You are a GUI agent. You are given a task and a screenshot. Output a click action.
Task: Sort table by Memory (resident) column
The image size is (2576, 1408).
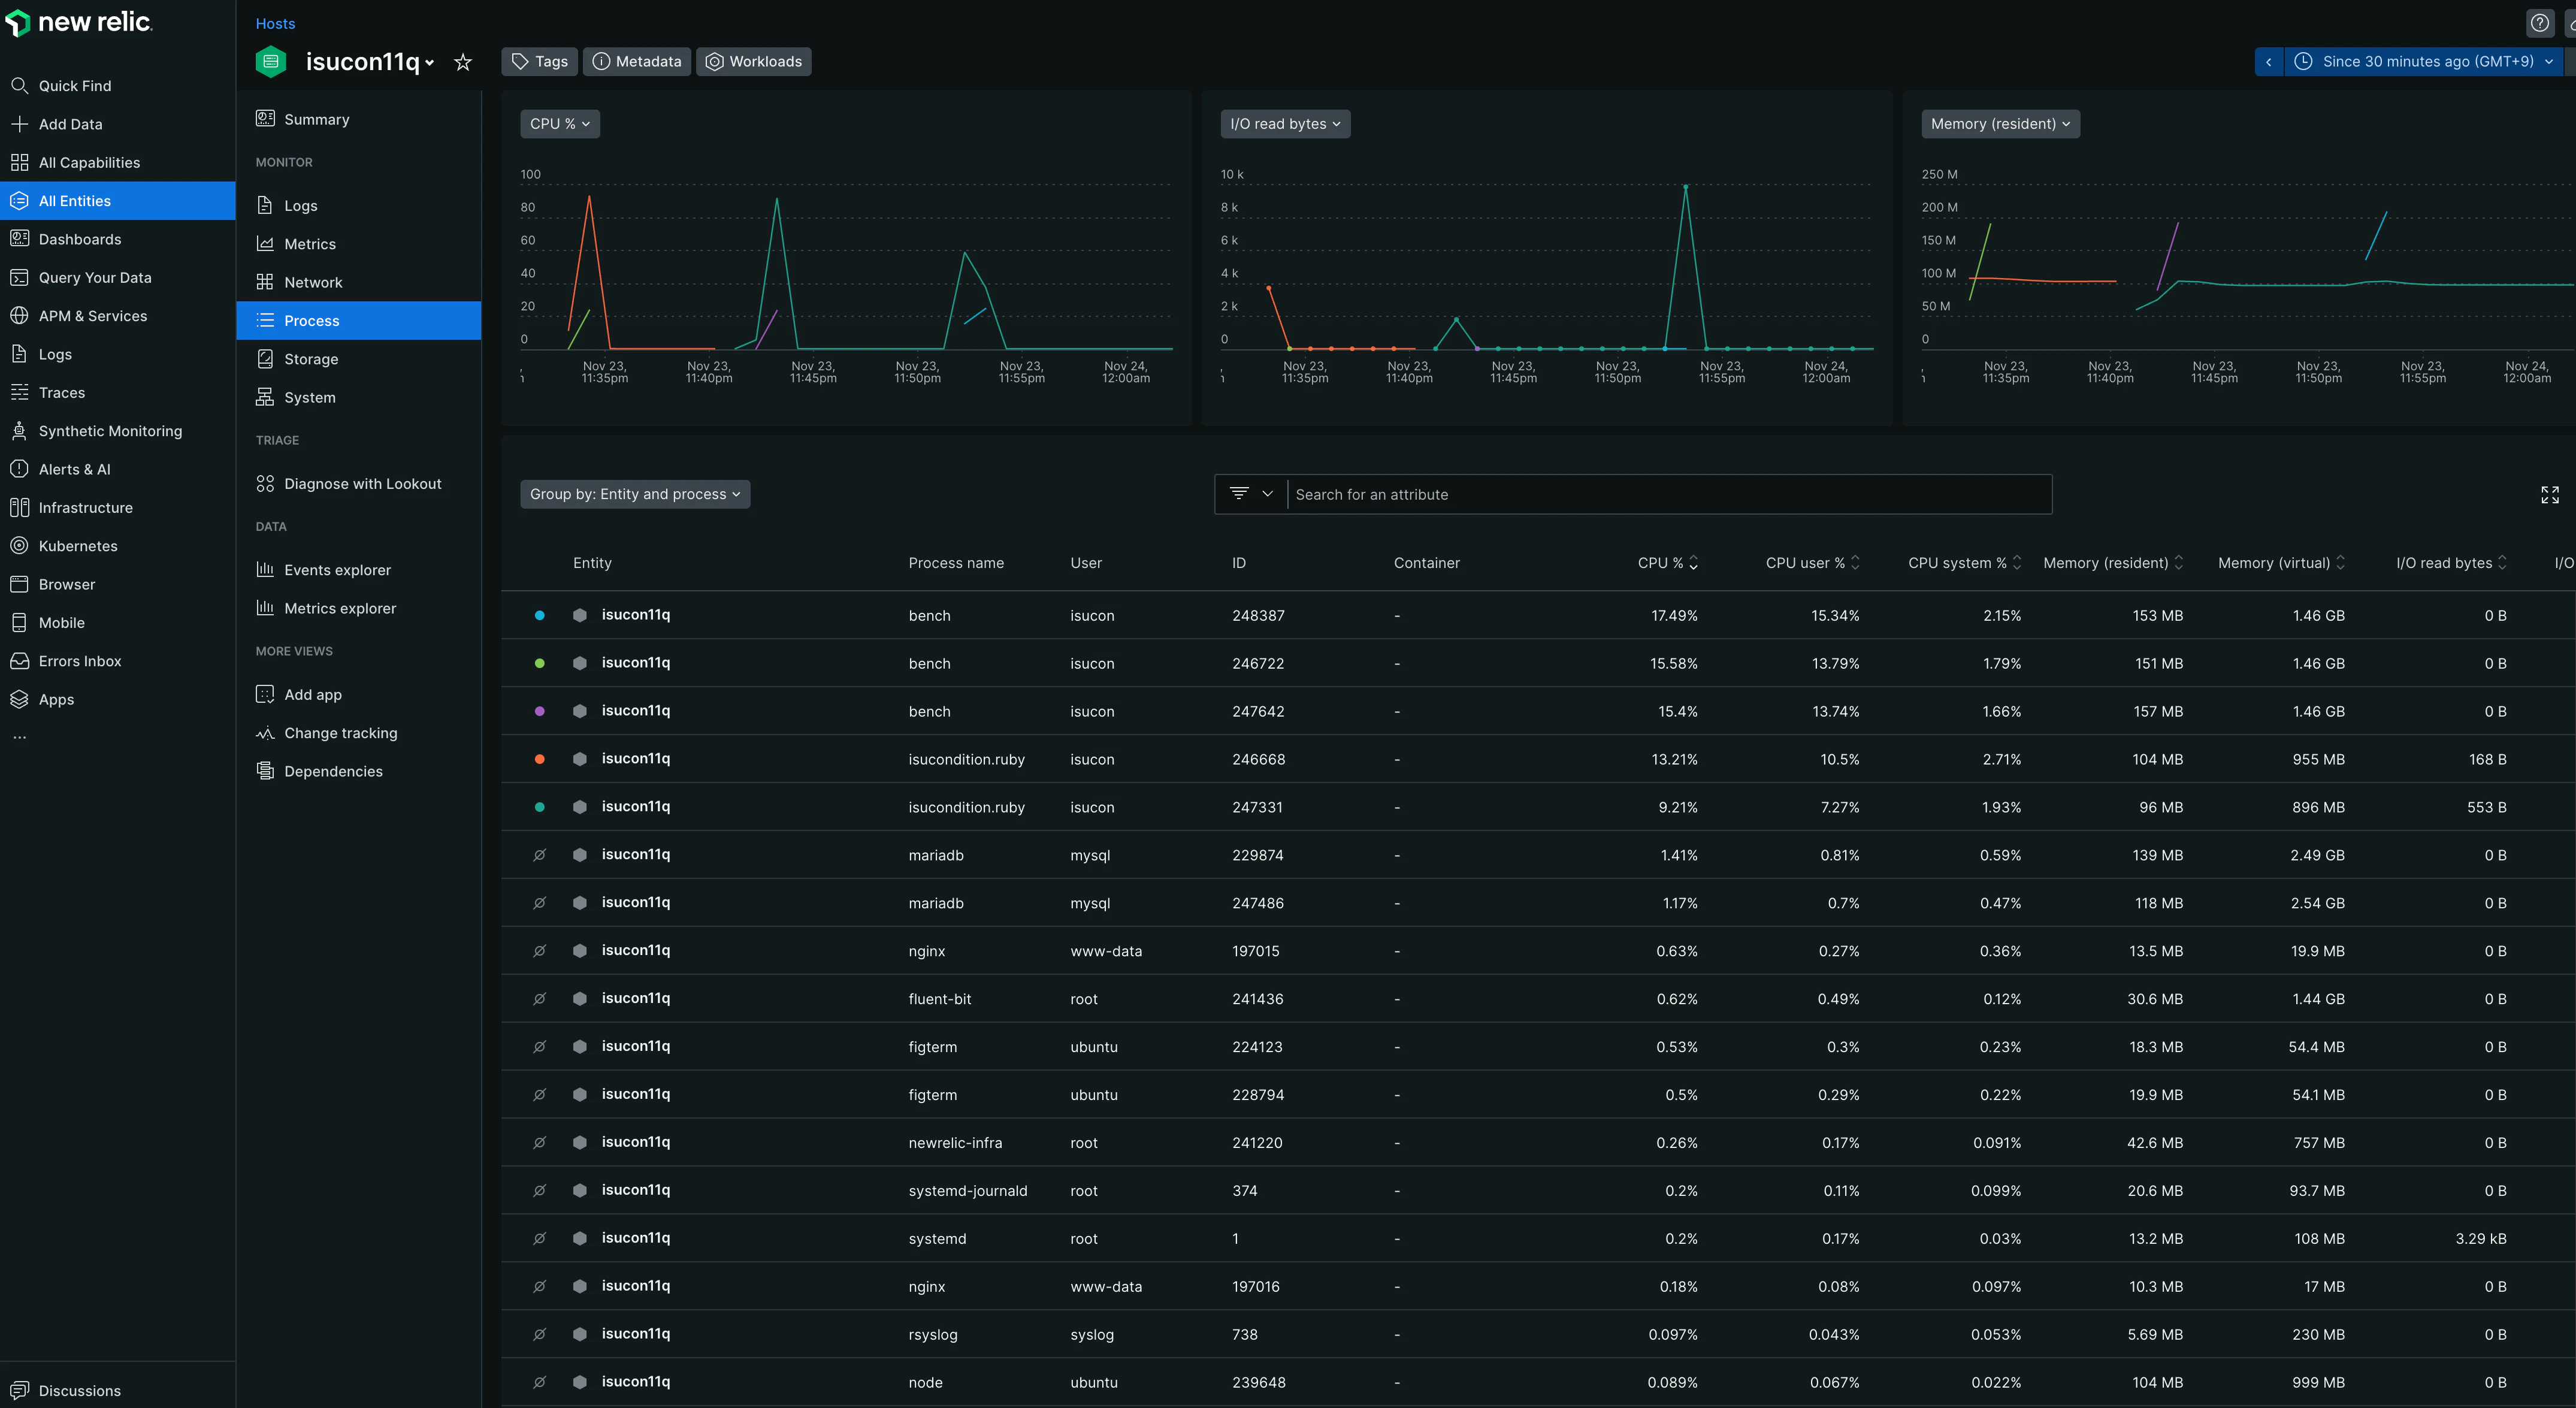(2113, 563)
